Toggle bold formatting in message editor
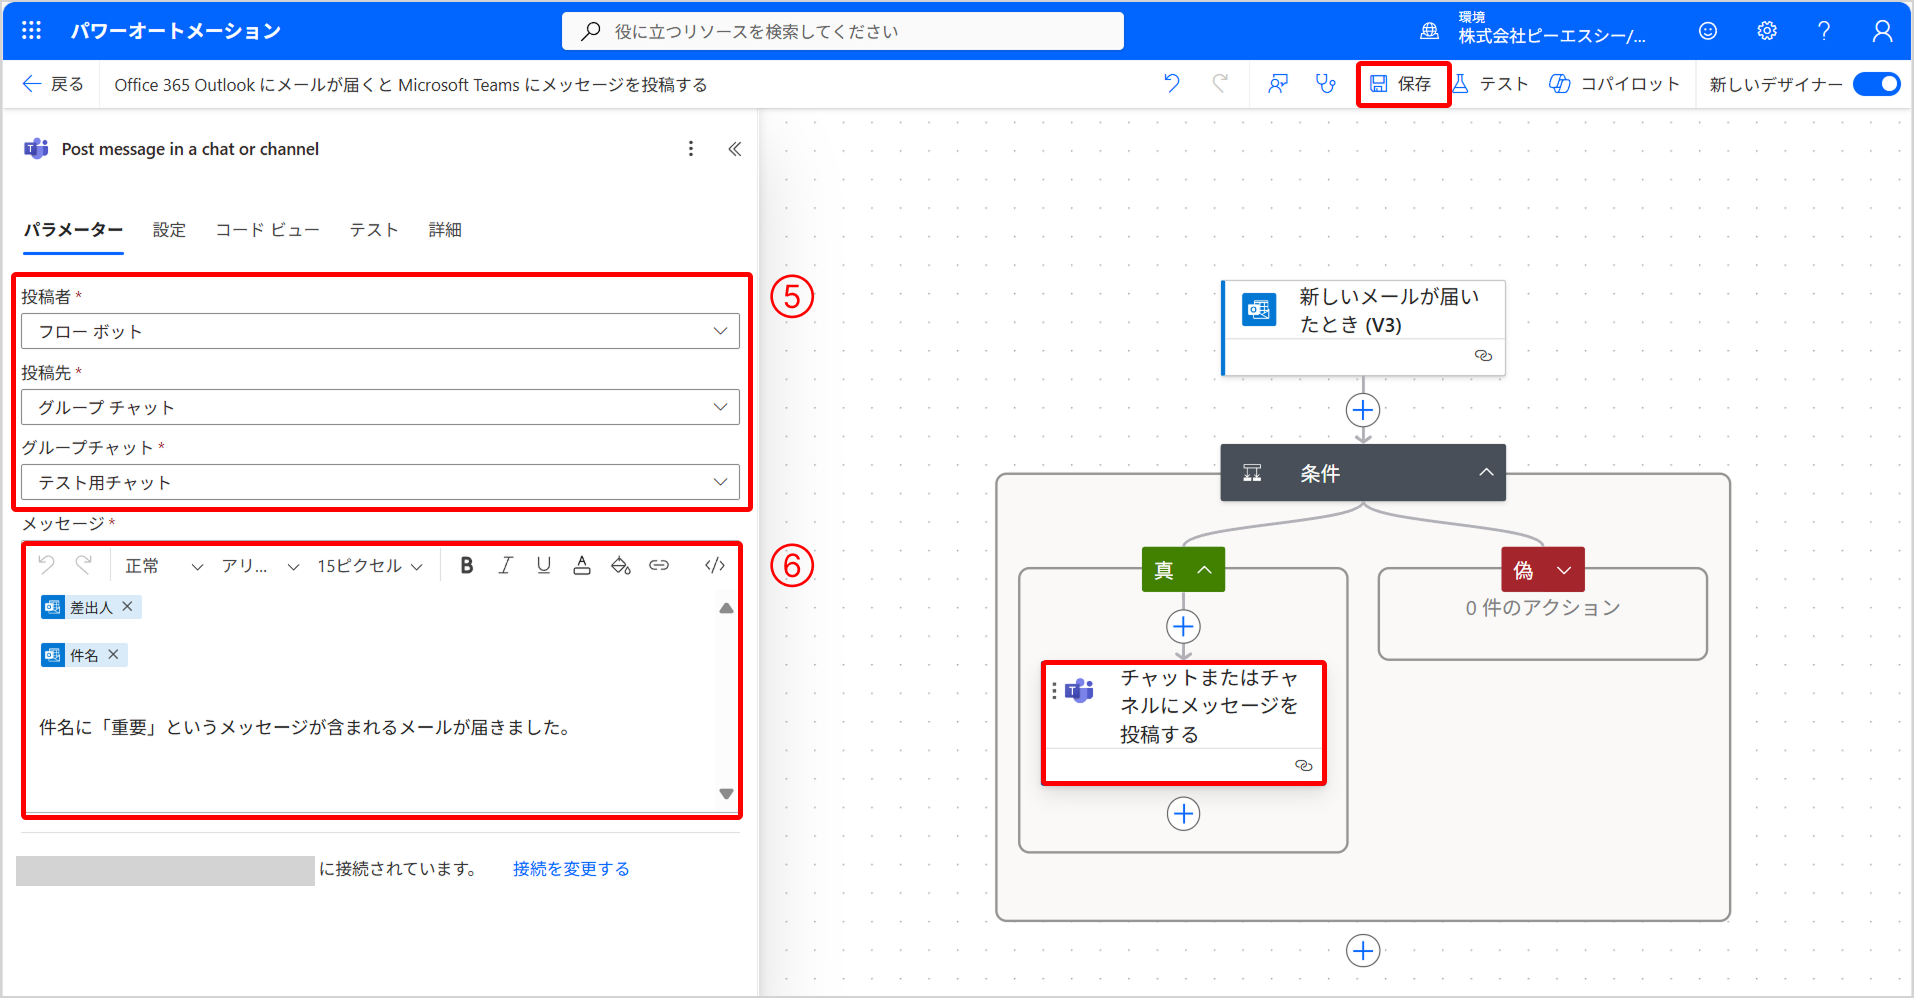 tap(466, 566)
